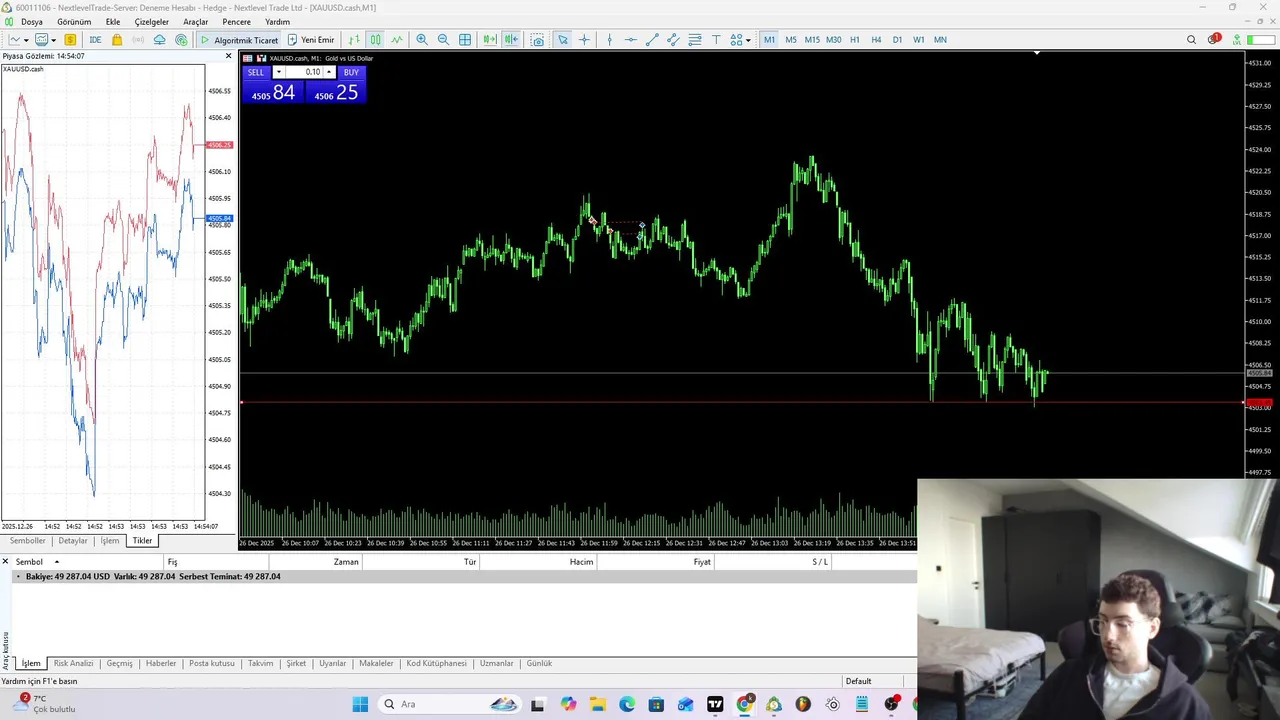
Task: Open Yeni Emir new order
Action: (311, 40)
